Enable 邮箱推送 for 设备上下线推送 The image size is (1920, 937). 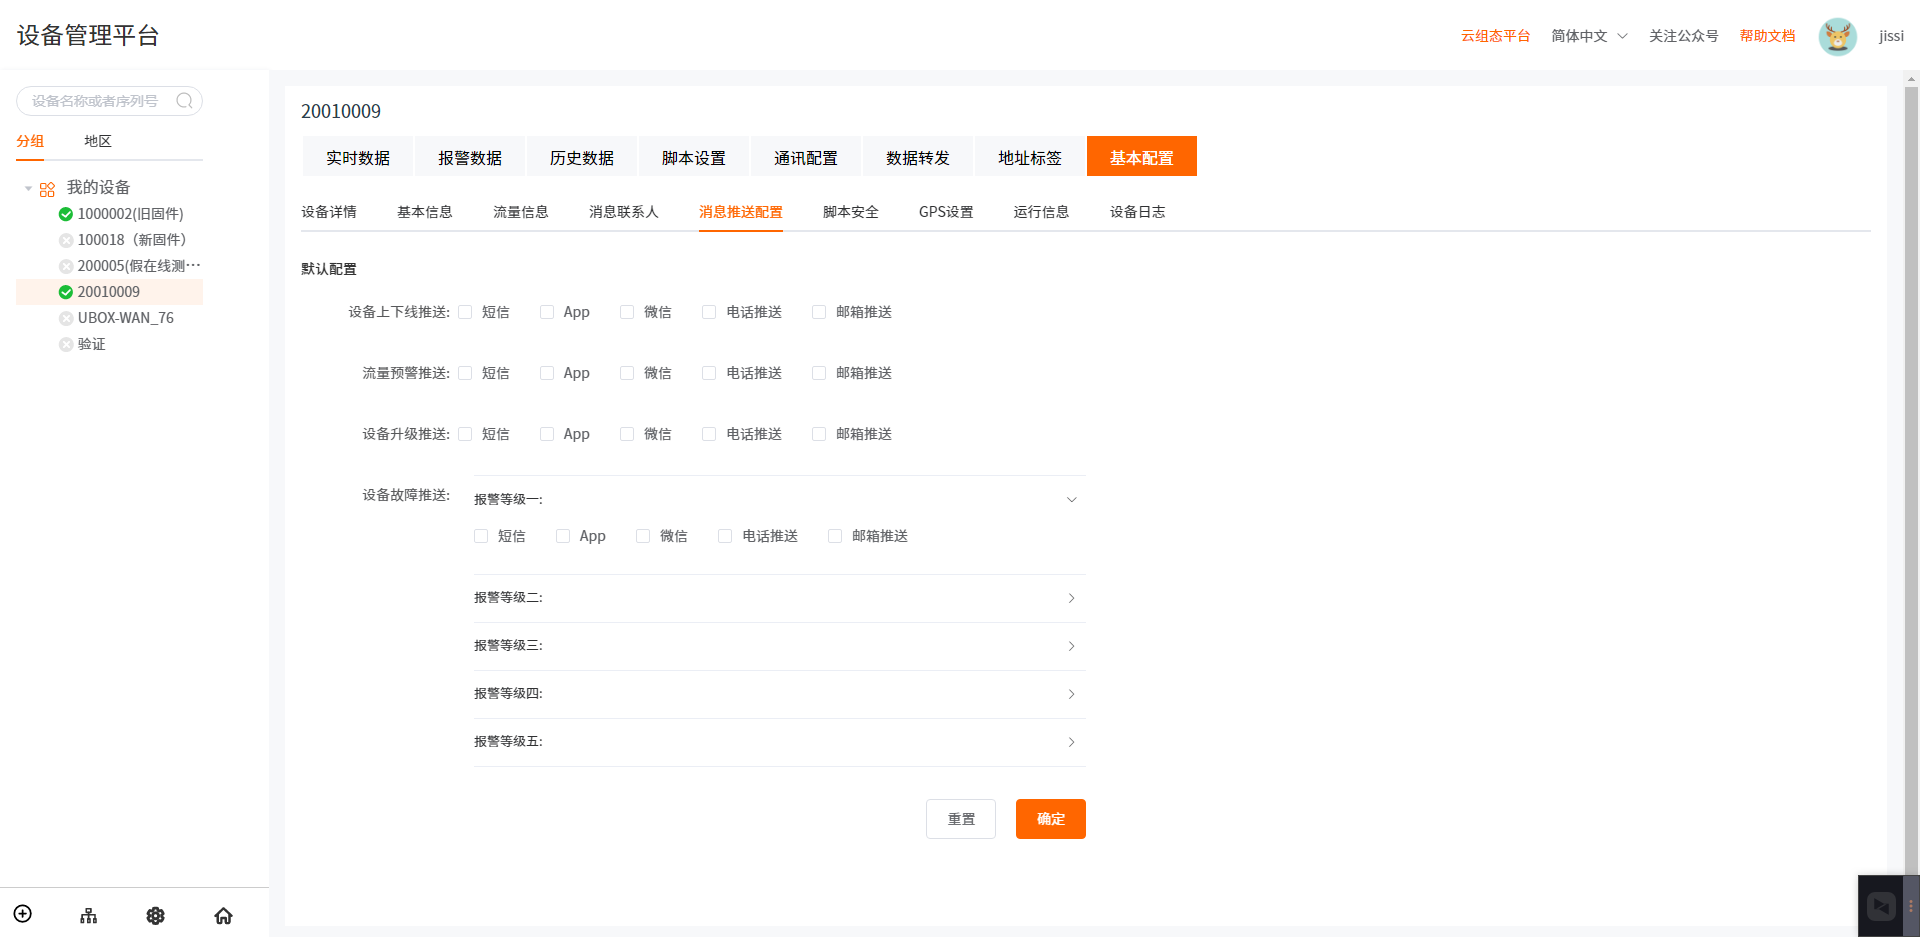click(819, 312)
